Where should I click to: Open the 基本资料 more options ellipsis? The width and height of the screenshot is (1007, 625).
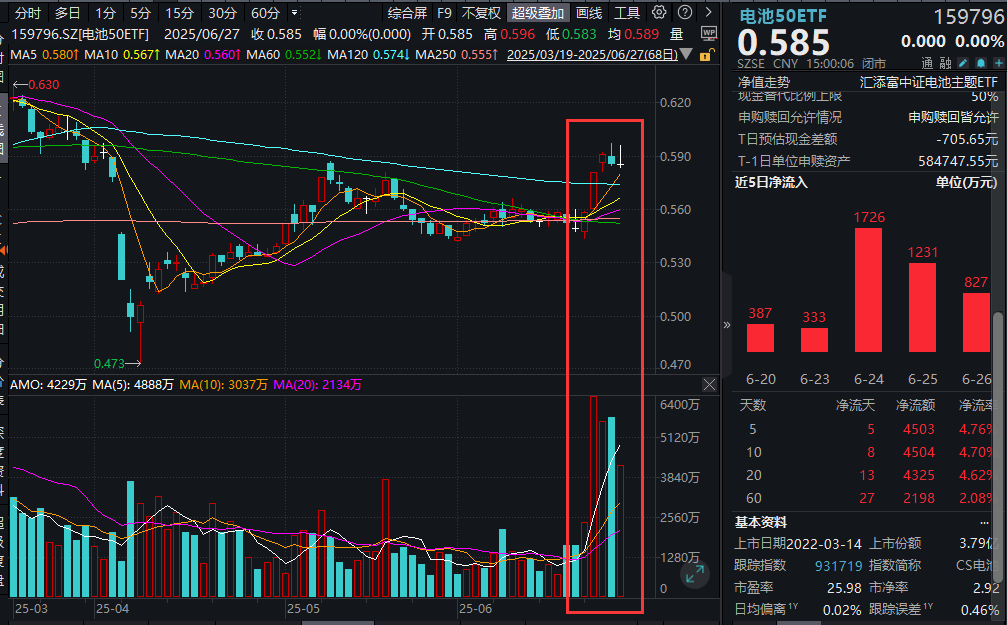pos(985,522)
